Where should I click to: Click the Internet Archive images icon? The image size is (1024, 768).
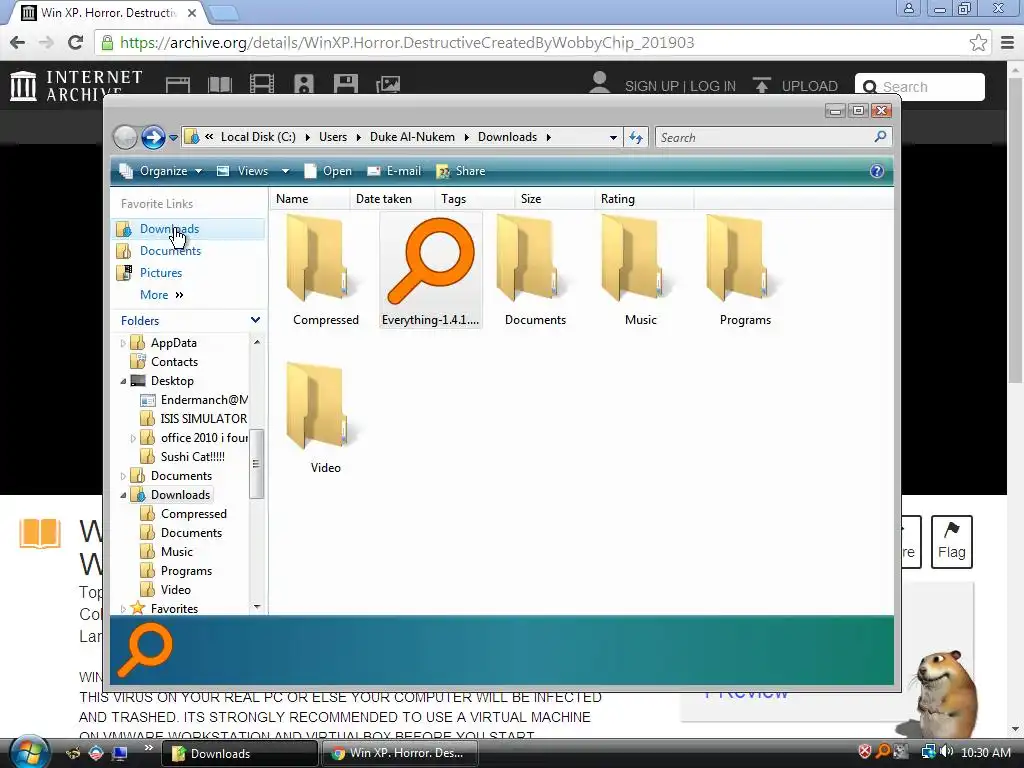click(388, 84)
